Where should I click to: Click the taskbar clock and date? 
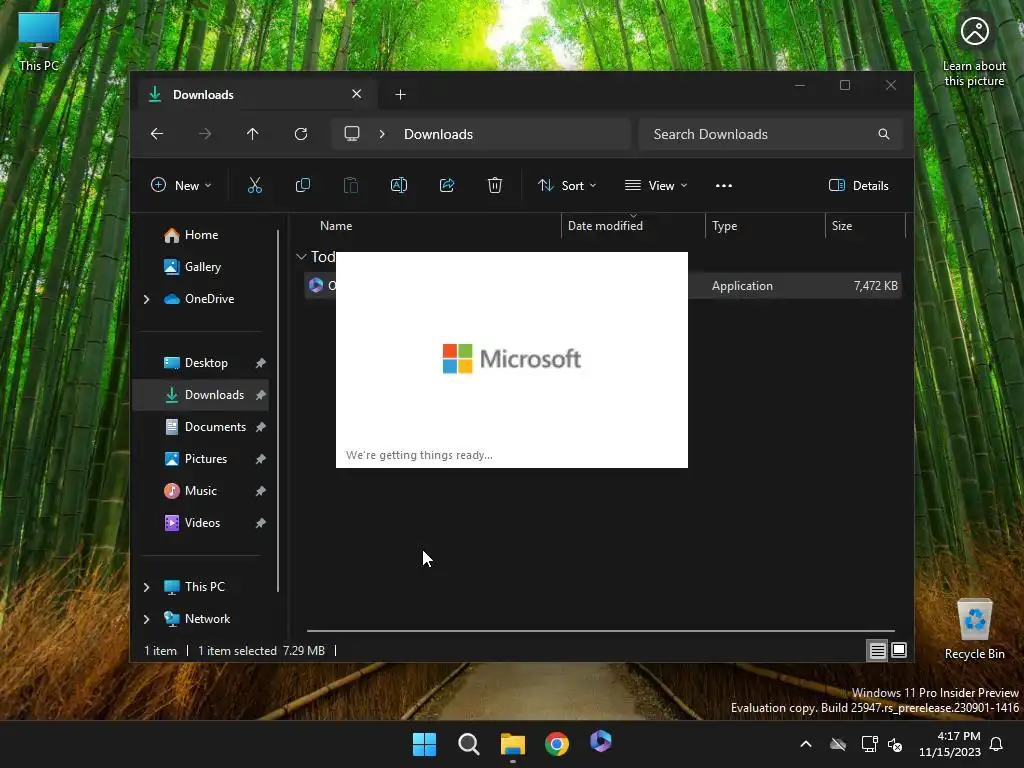(950, 744)
